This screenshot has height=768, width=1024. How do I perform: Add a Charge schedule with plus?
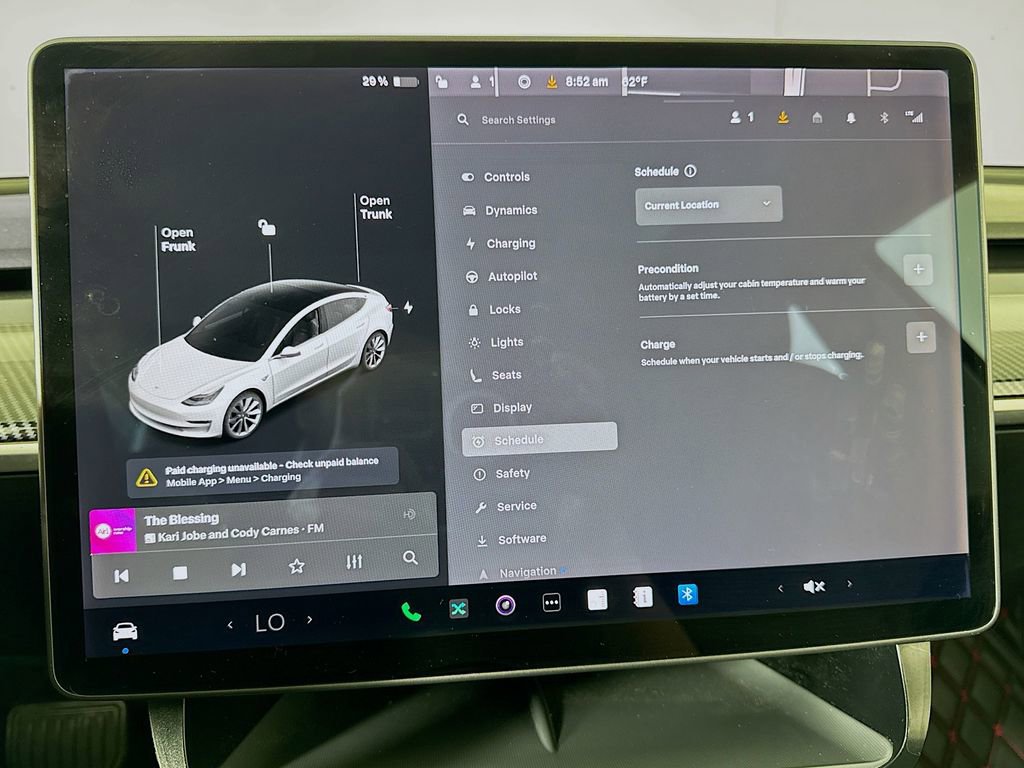pyautogui.click(x=921, y=338)
